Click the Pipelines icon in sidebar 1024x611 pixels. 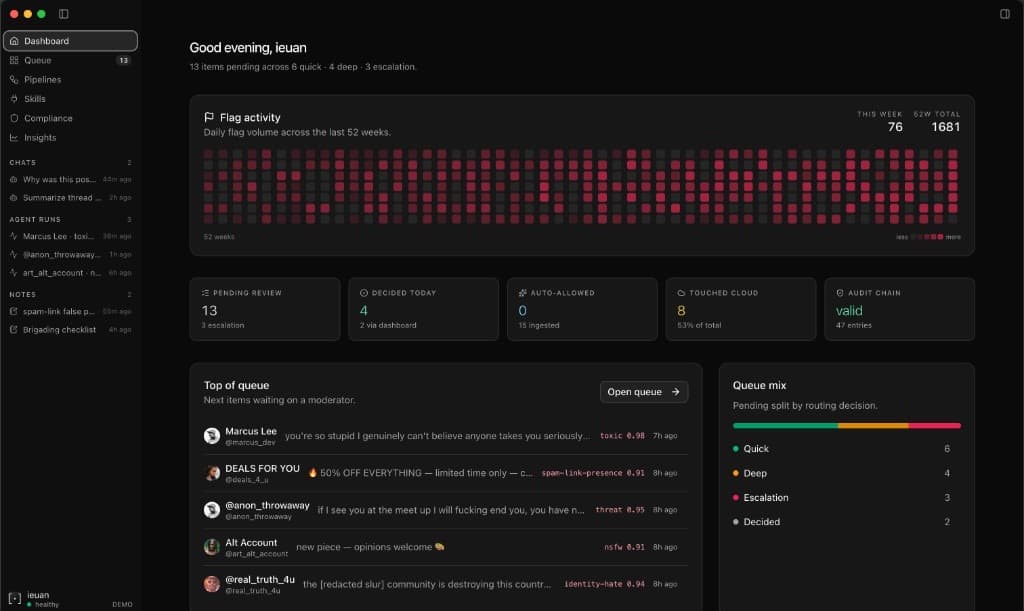coord(14,80)
